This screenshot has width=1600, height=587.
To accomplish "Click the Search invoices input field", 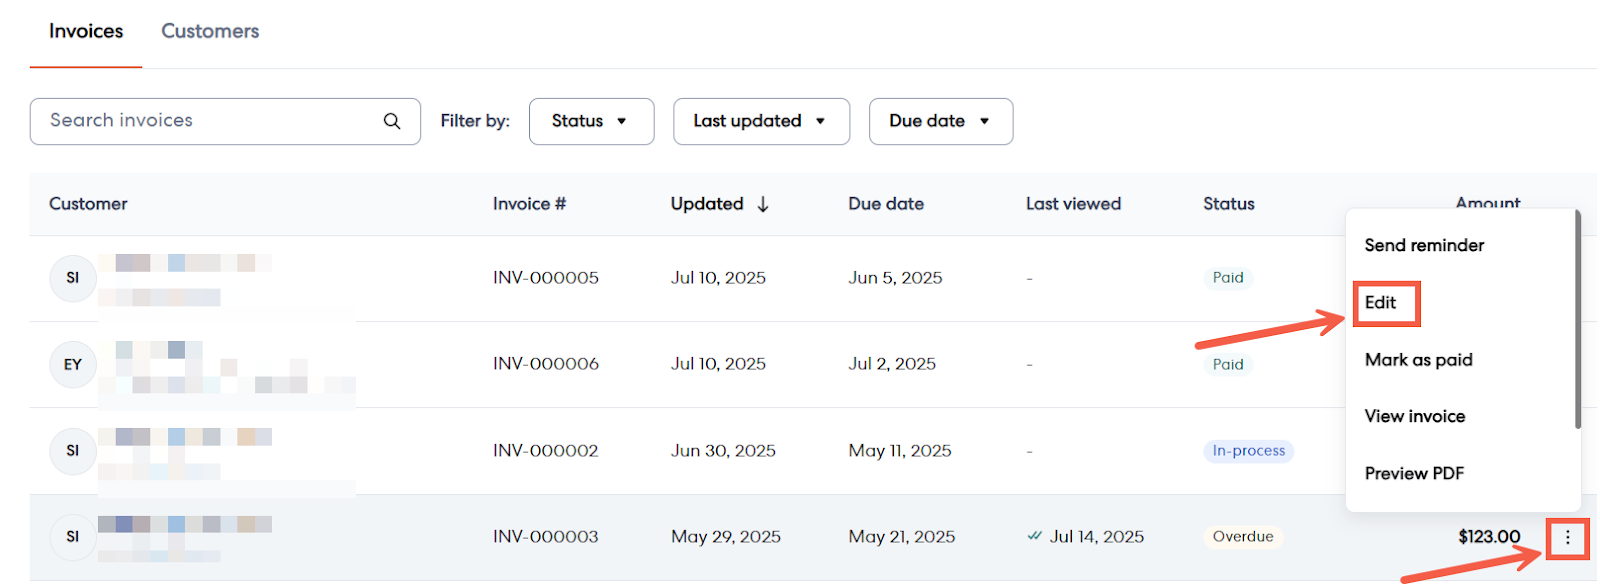I will tap(210, 121).
